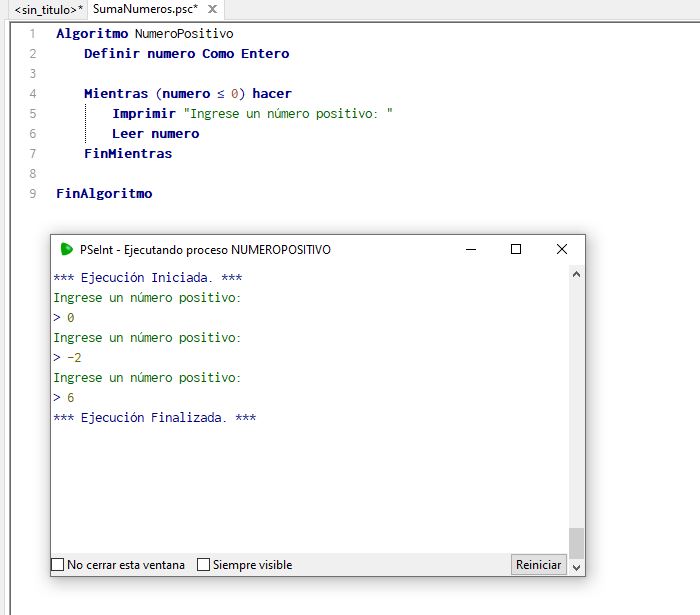Viewport: 700px width, 615px height.
Task: Click 'FinMientras' on line 7
Action: 128,154
